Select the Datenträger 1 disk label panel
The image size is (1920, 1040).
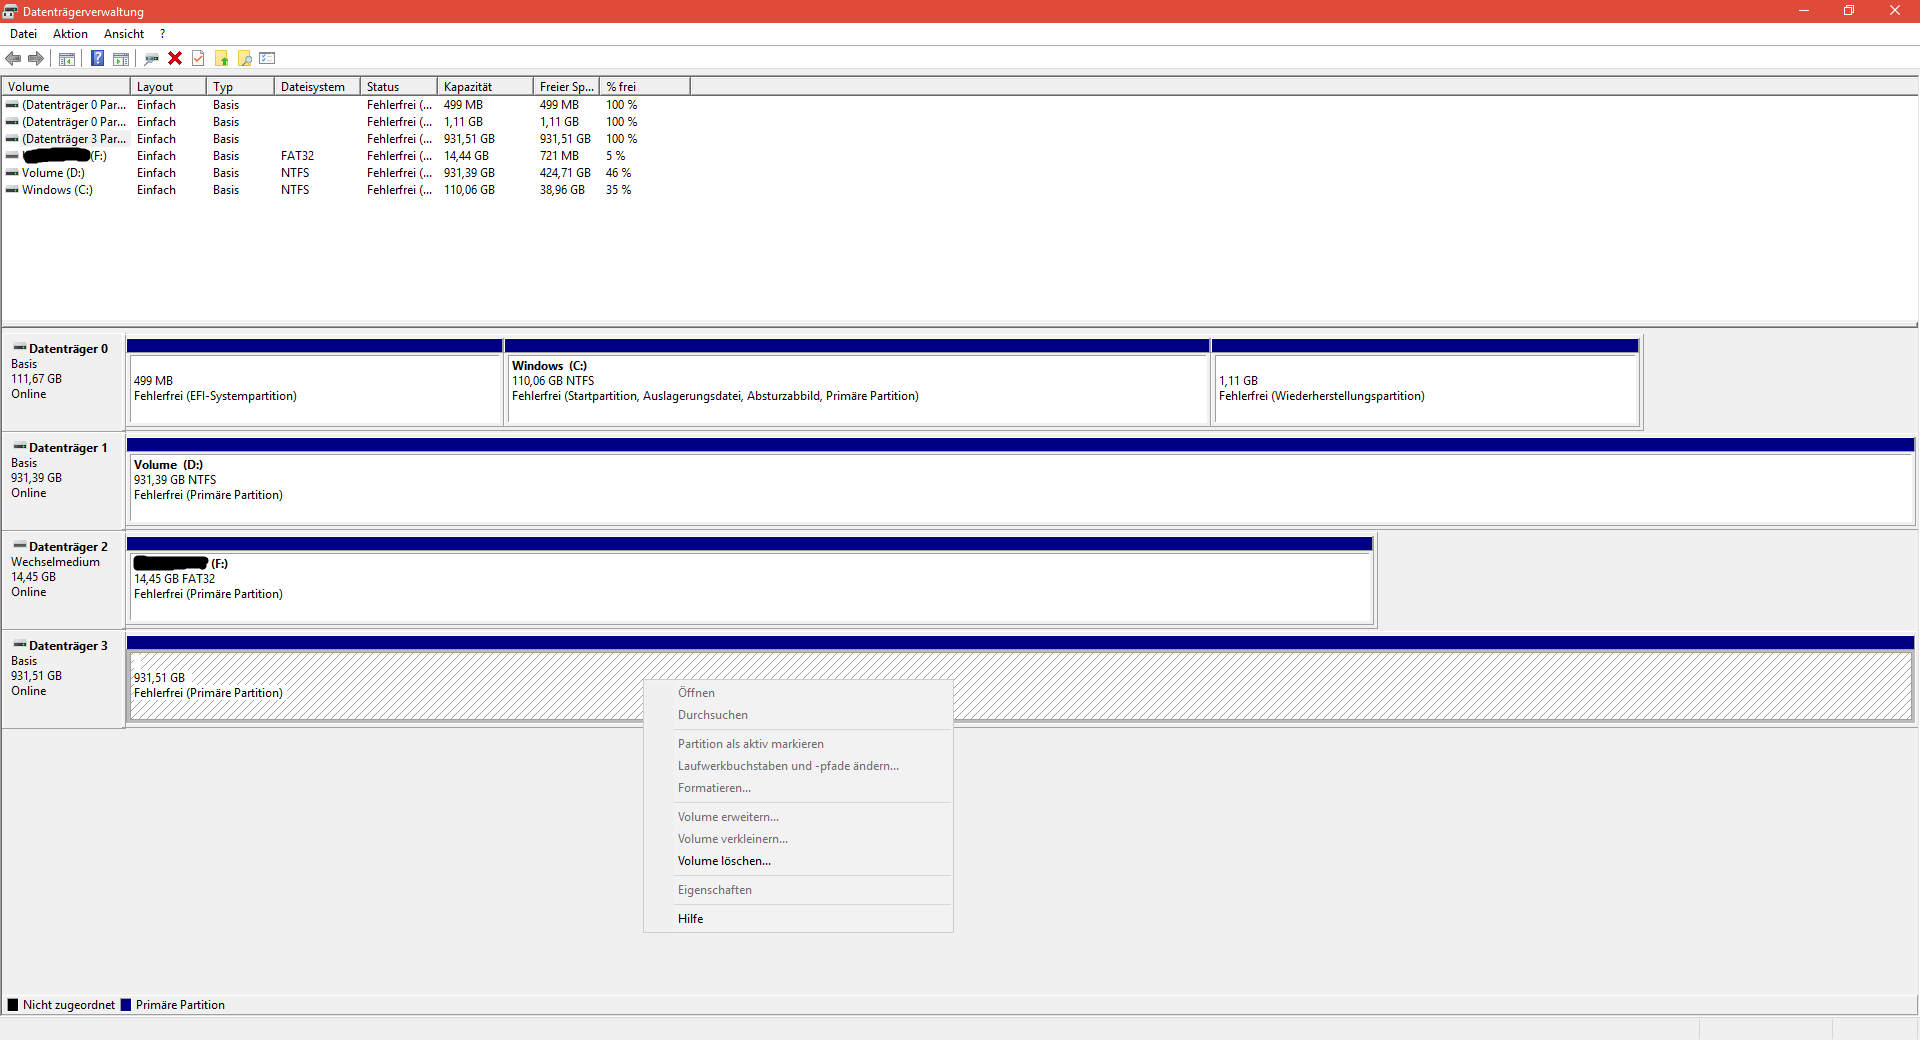[63, 480]
